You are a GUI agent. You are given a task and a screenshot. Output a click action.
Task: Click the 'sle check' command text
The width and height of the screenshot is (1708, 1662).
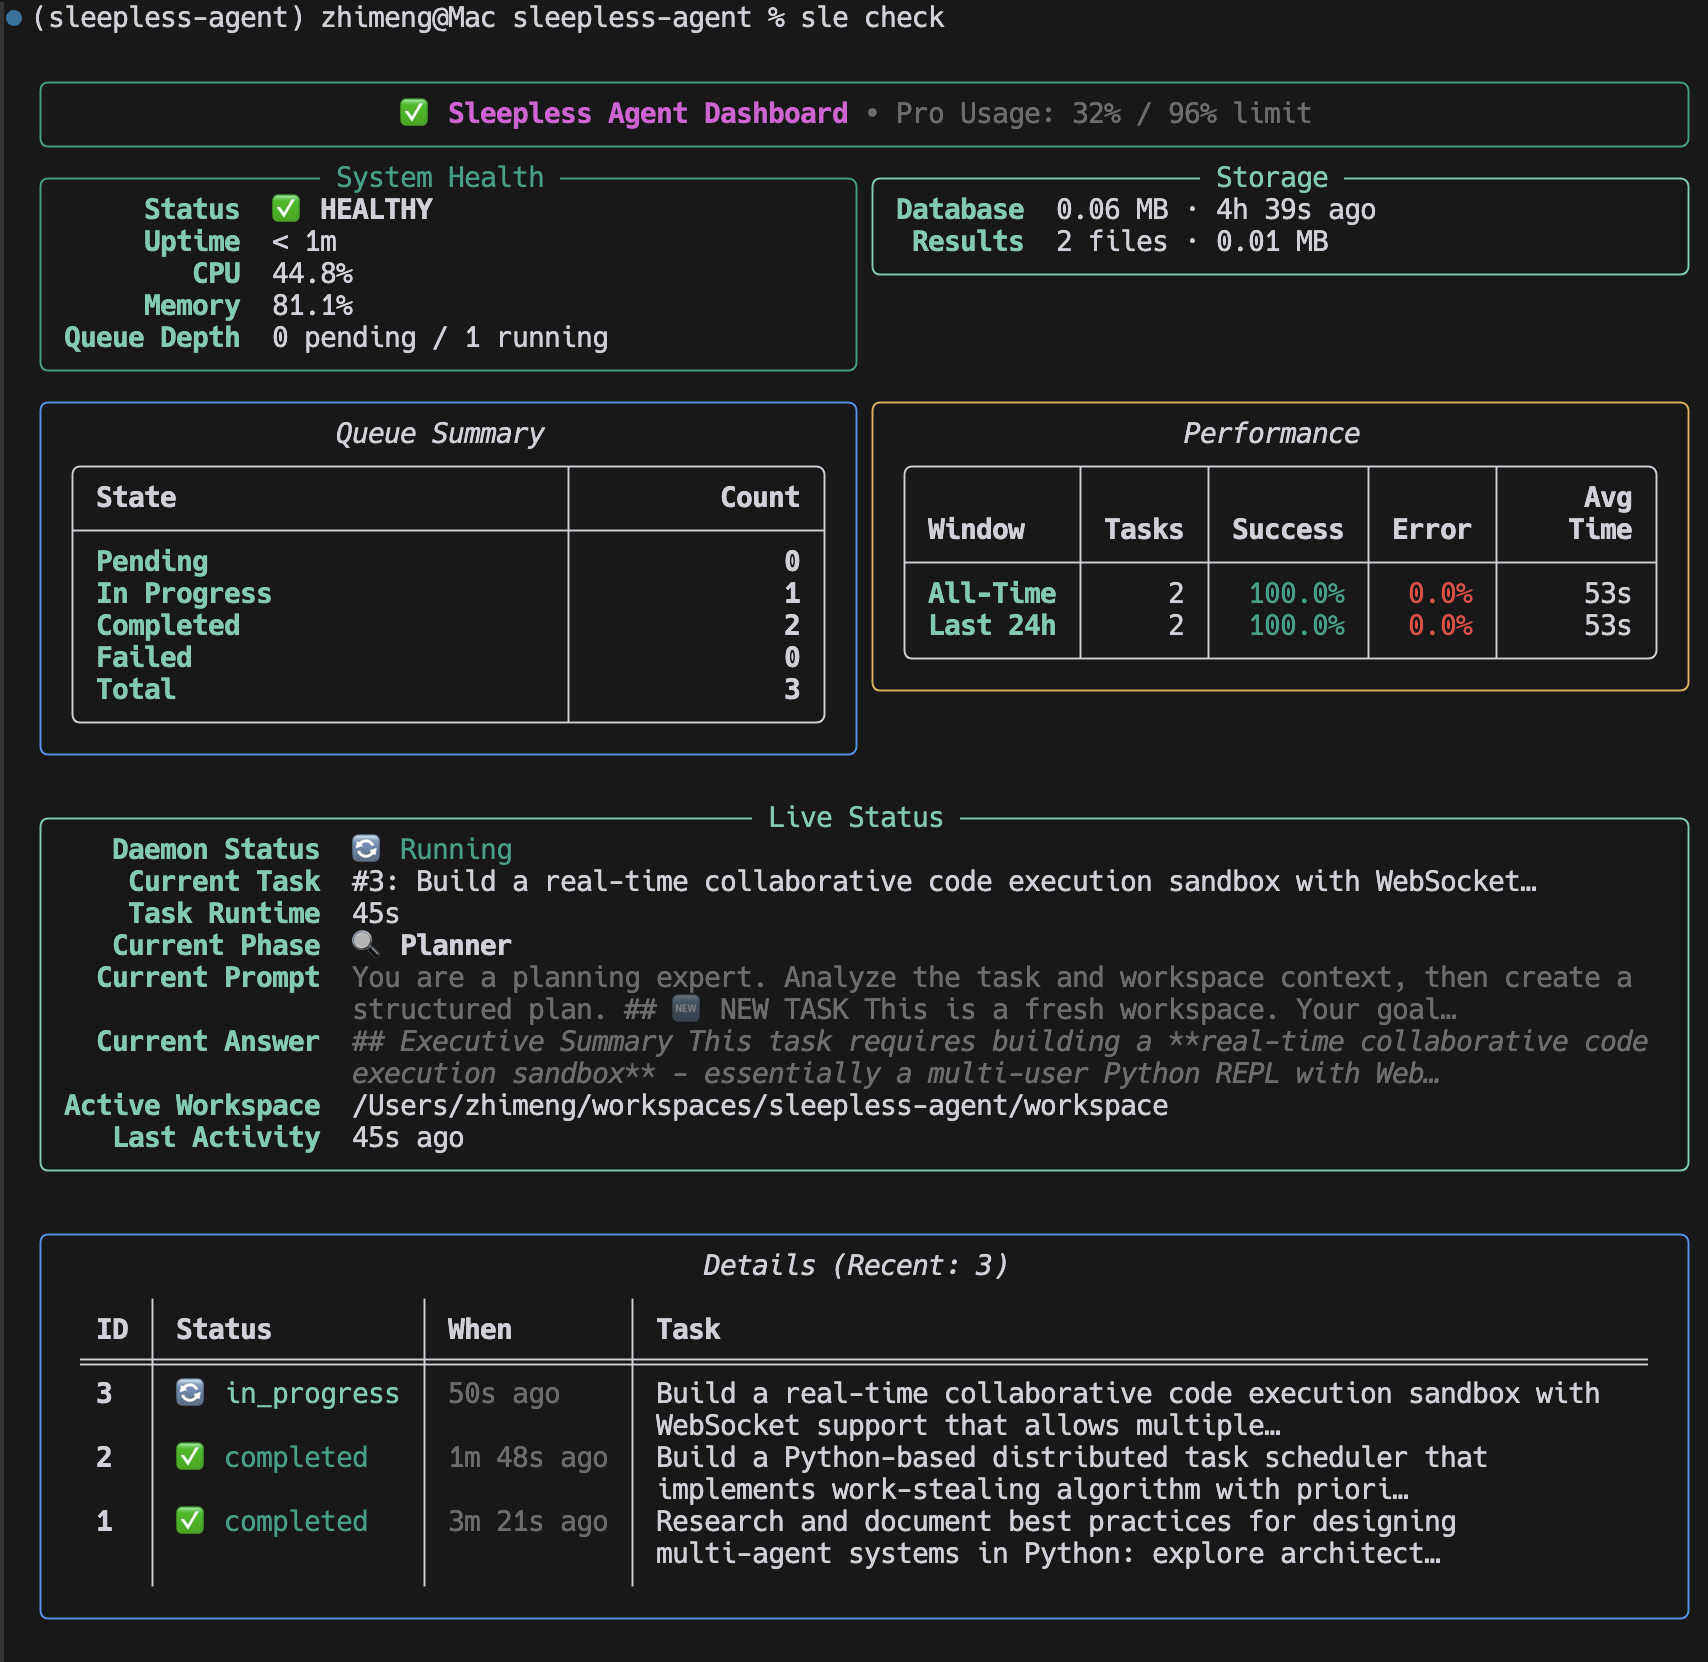[872, 17]
